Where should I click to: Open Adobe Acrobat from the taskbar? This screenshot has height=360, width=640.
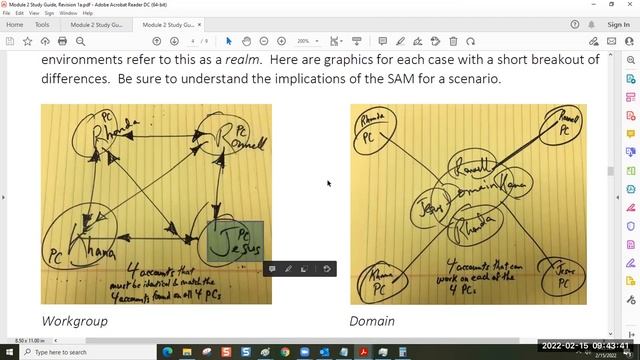(363, 352)
